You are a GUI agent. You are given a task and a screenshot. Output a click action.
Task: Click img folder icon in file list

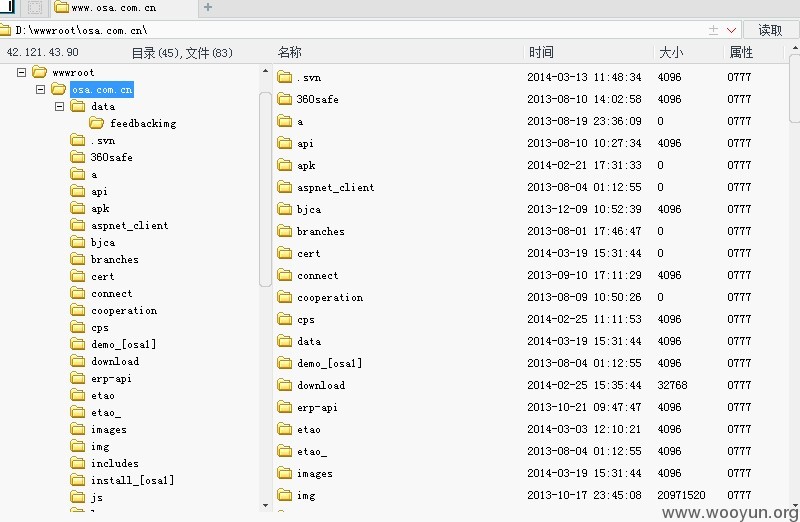click(x=284, y=495)
